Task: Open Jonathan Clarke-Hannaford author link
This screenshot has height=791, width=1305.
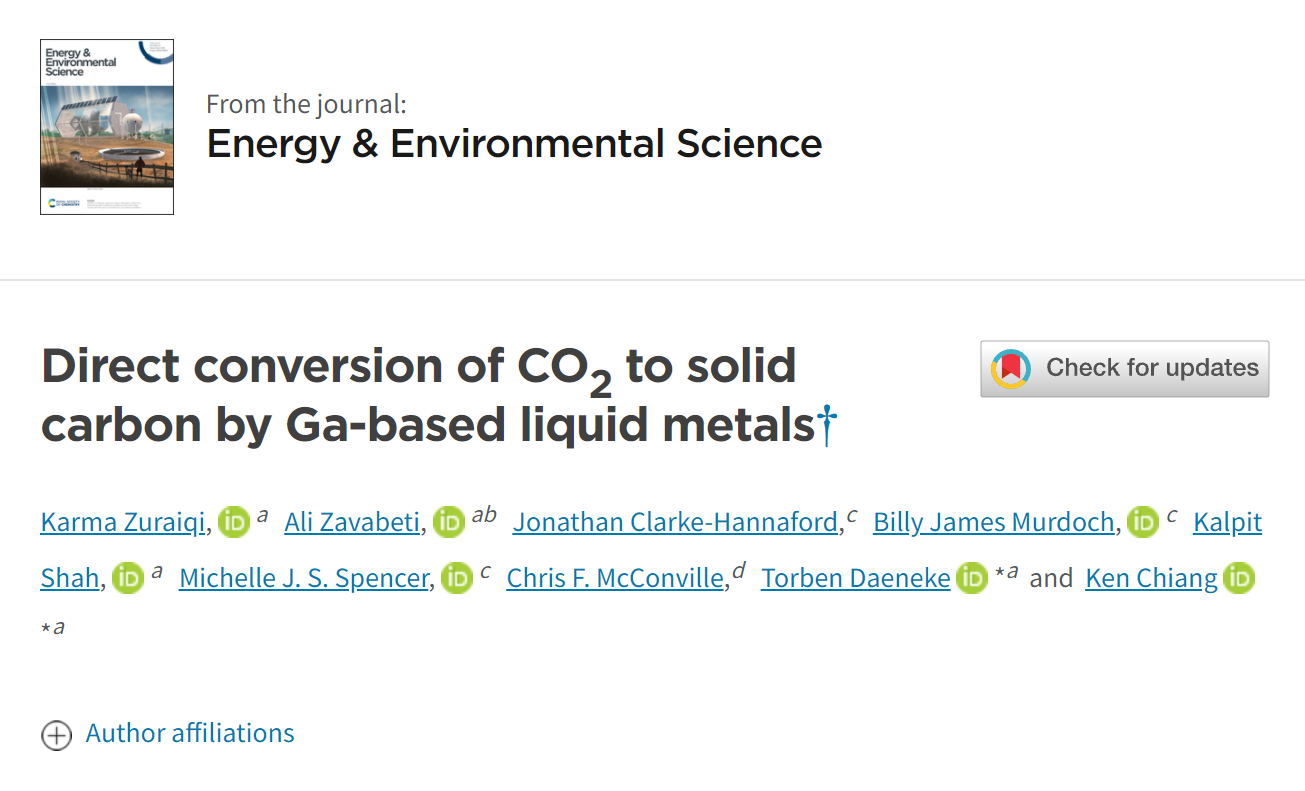Action: click(675, 522)
